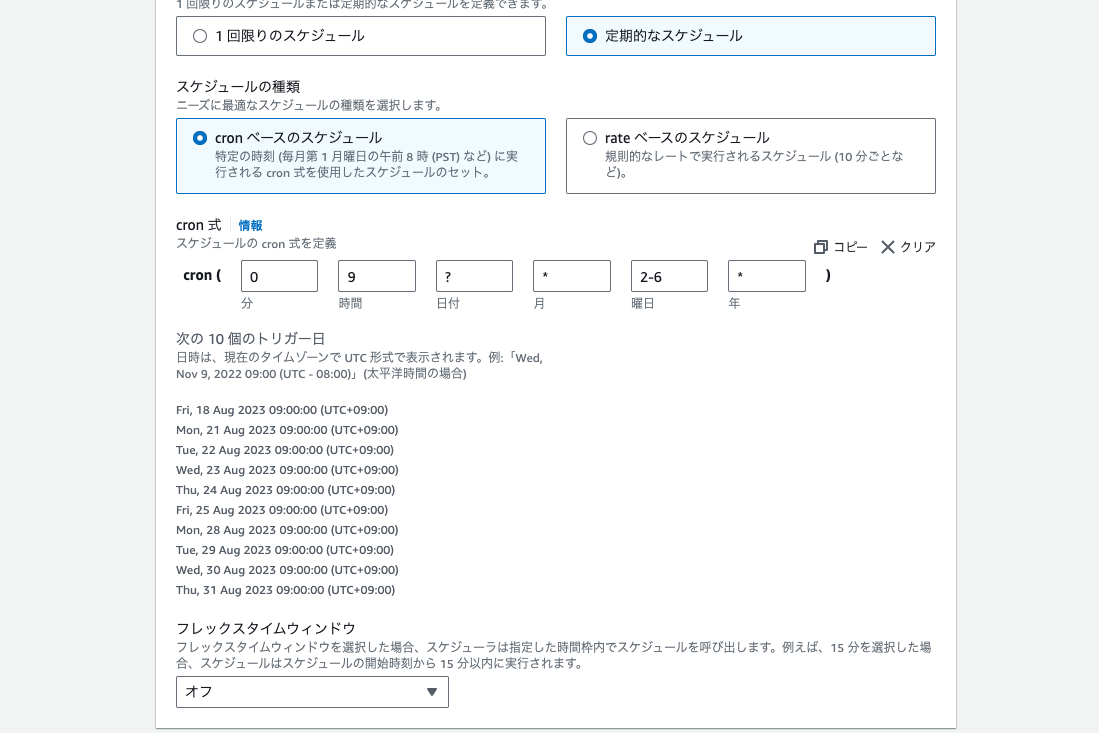This screenshot has height=733, width=1099.
Task: Select the Fri, 18 Aug 2023 trigger date
Action: tap(282, 409)
